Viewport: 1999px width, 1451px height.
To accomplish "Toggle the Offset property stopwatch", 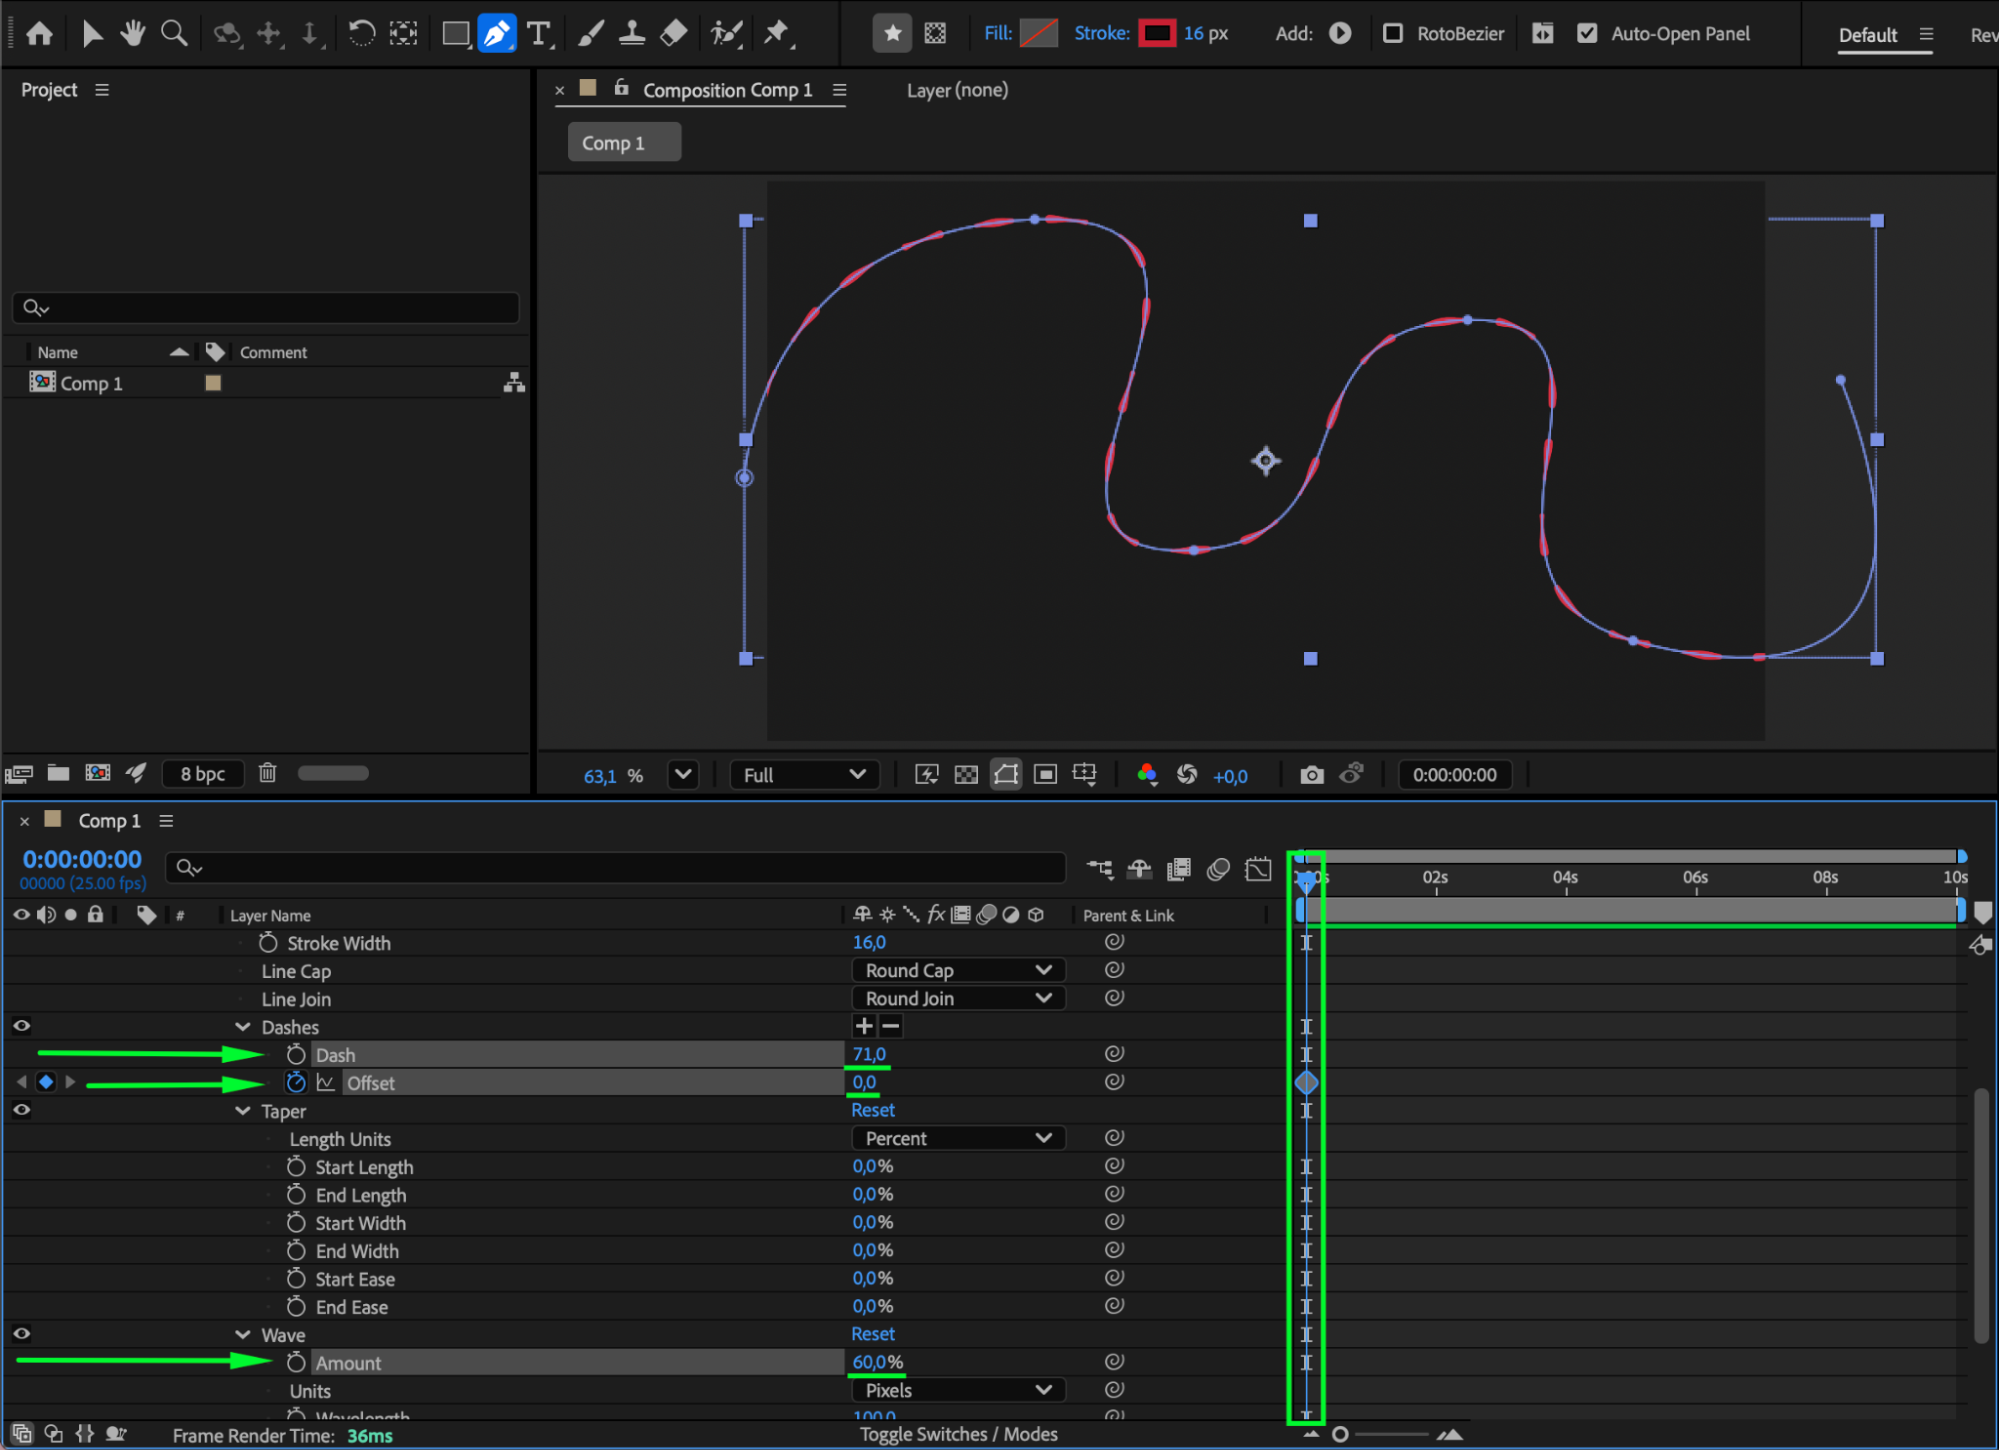I will point(296,1082).
